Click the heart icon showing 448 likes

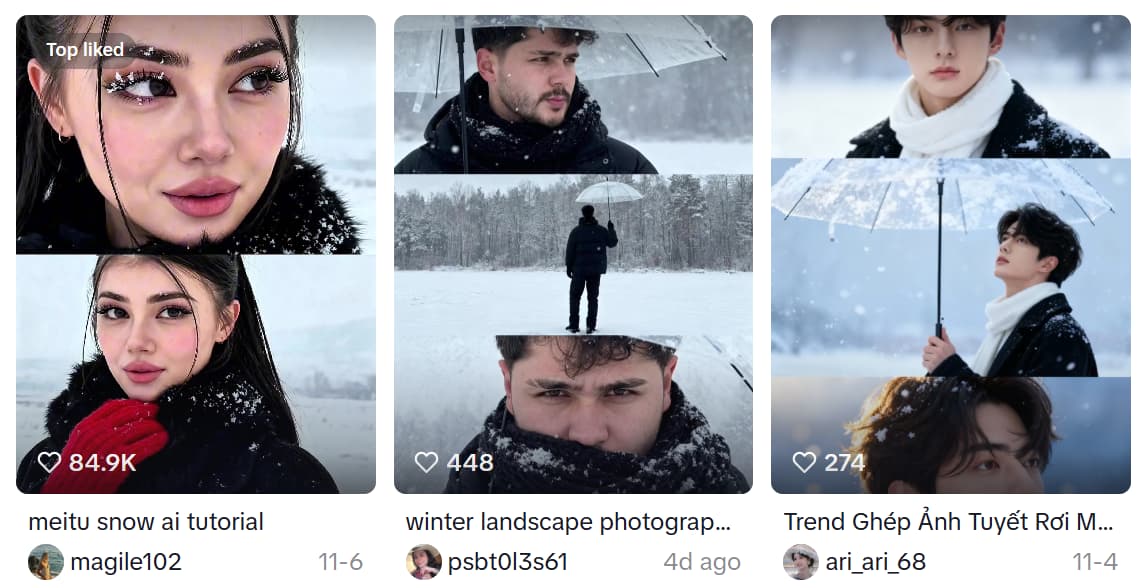[x=426, y=463]
